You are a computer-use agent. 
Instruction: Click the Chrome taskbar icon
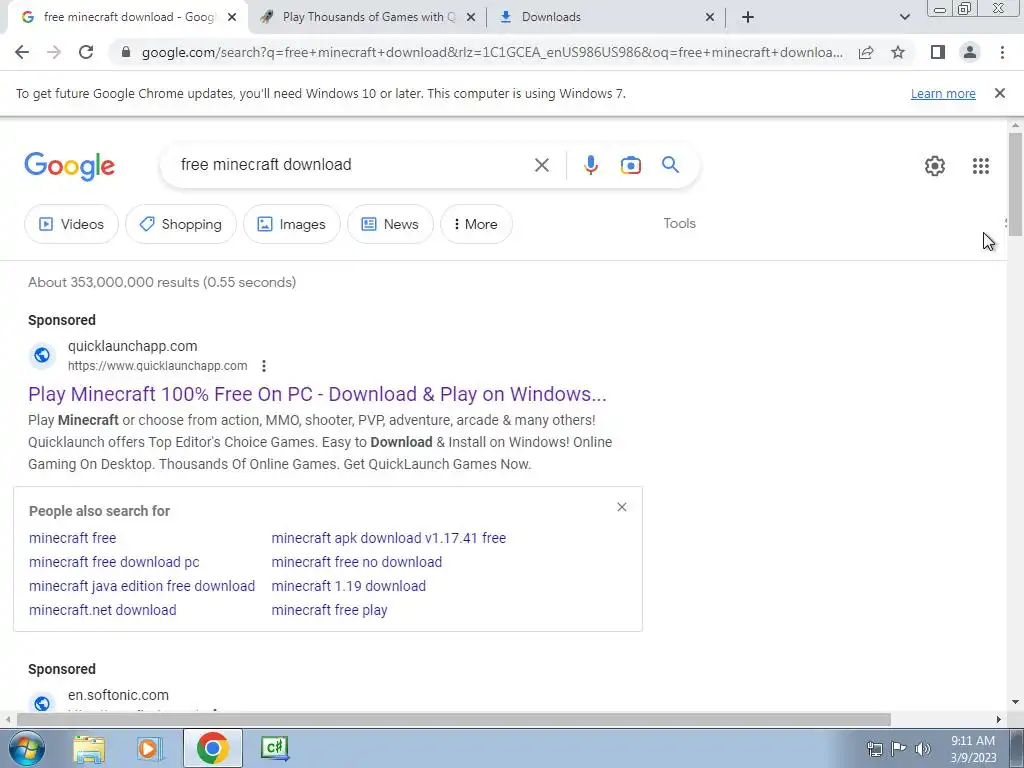[212, 748]
